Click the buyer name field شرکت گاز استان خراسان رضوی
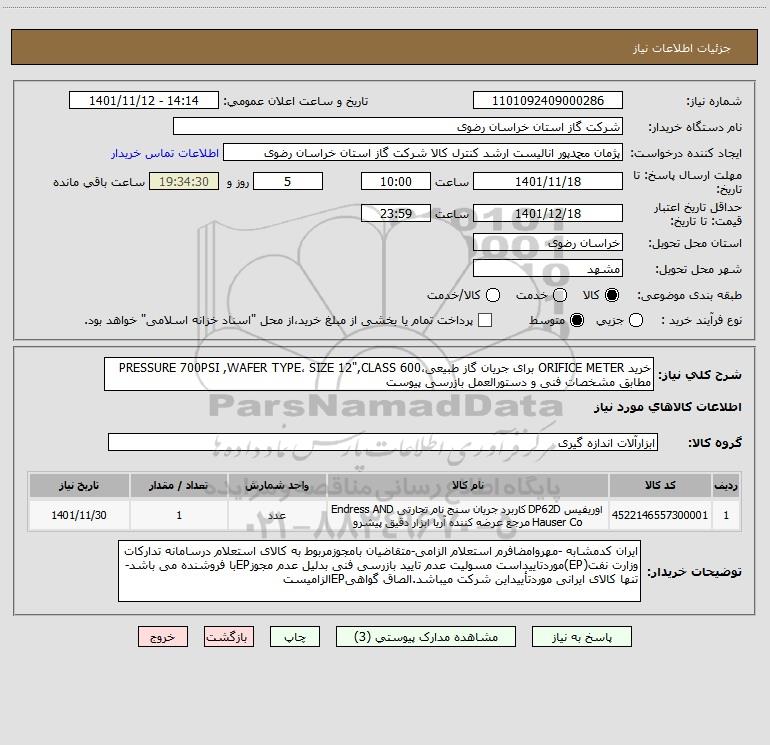 tap(398, 126)
